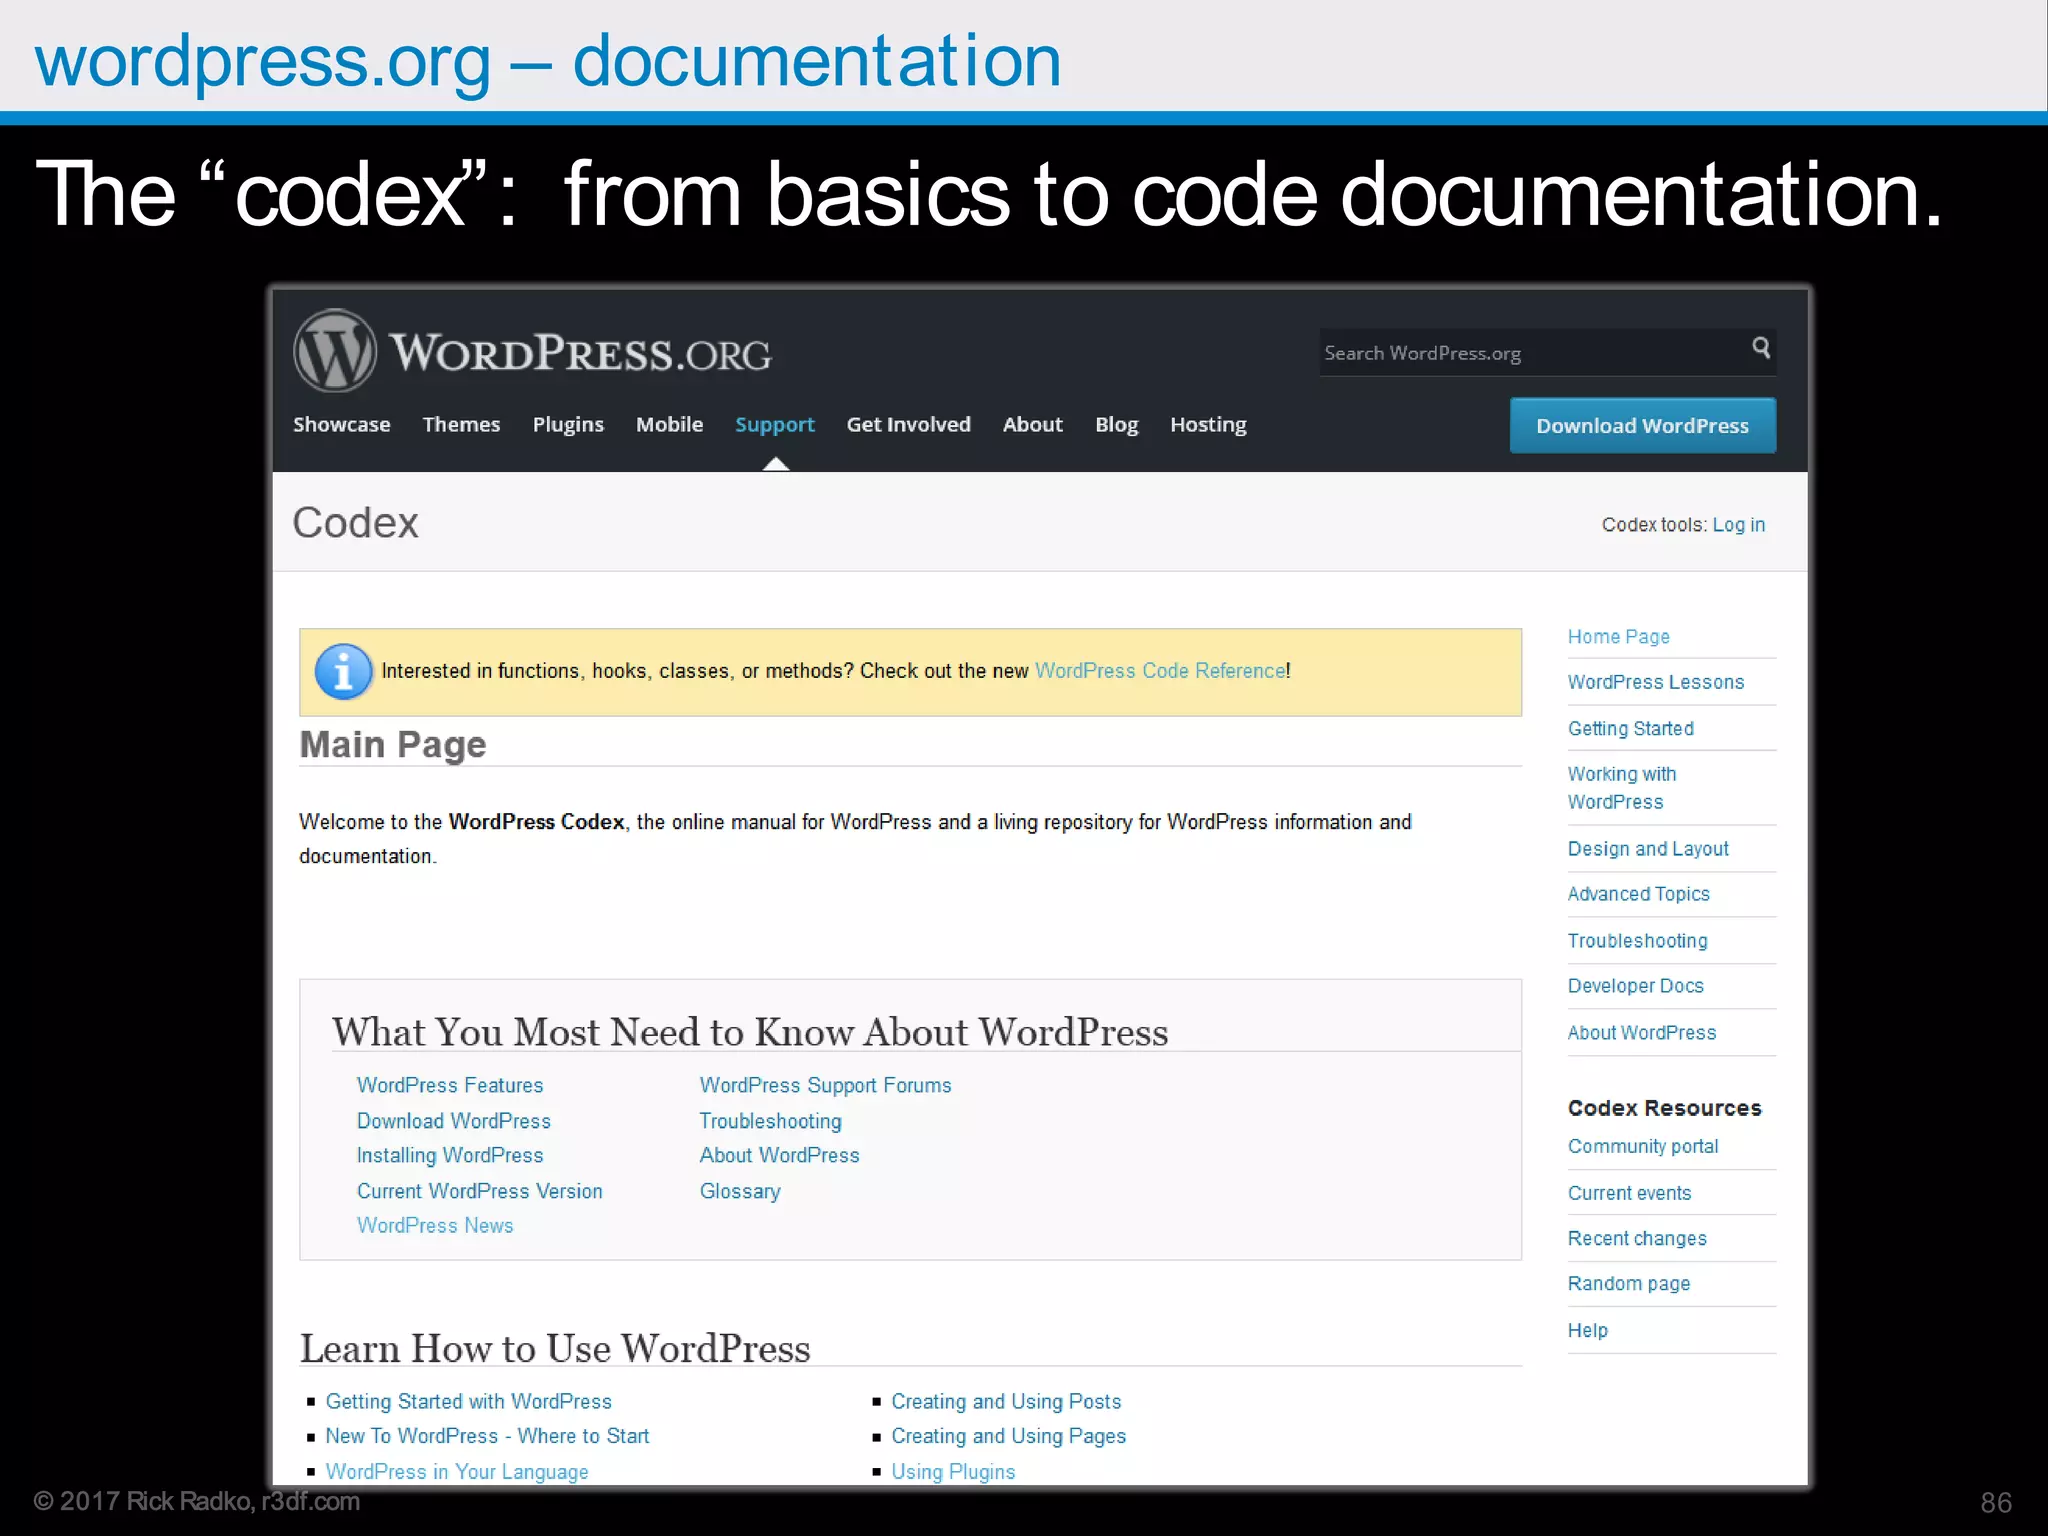Open the Get Involved menu item
This screenshot has height=1536, width=2048.
[908, 424]
